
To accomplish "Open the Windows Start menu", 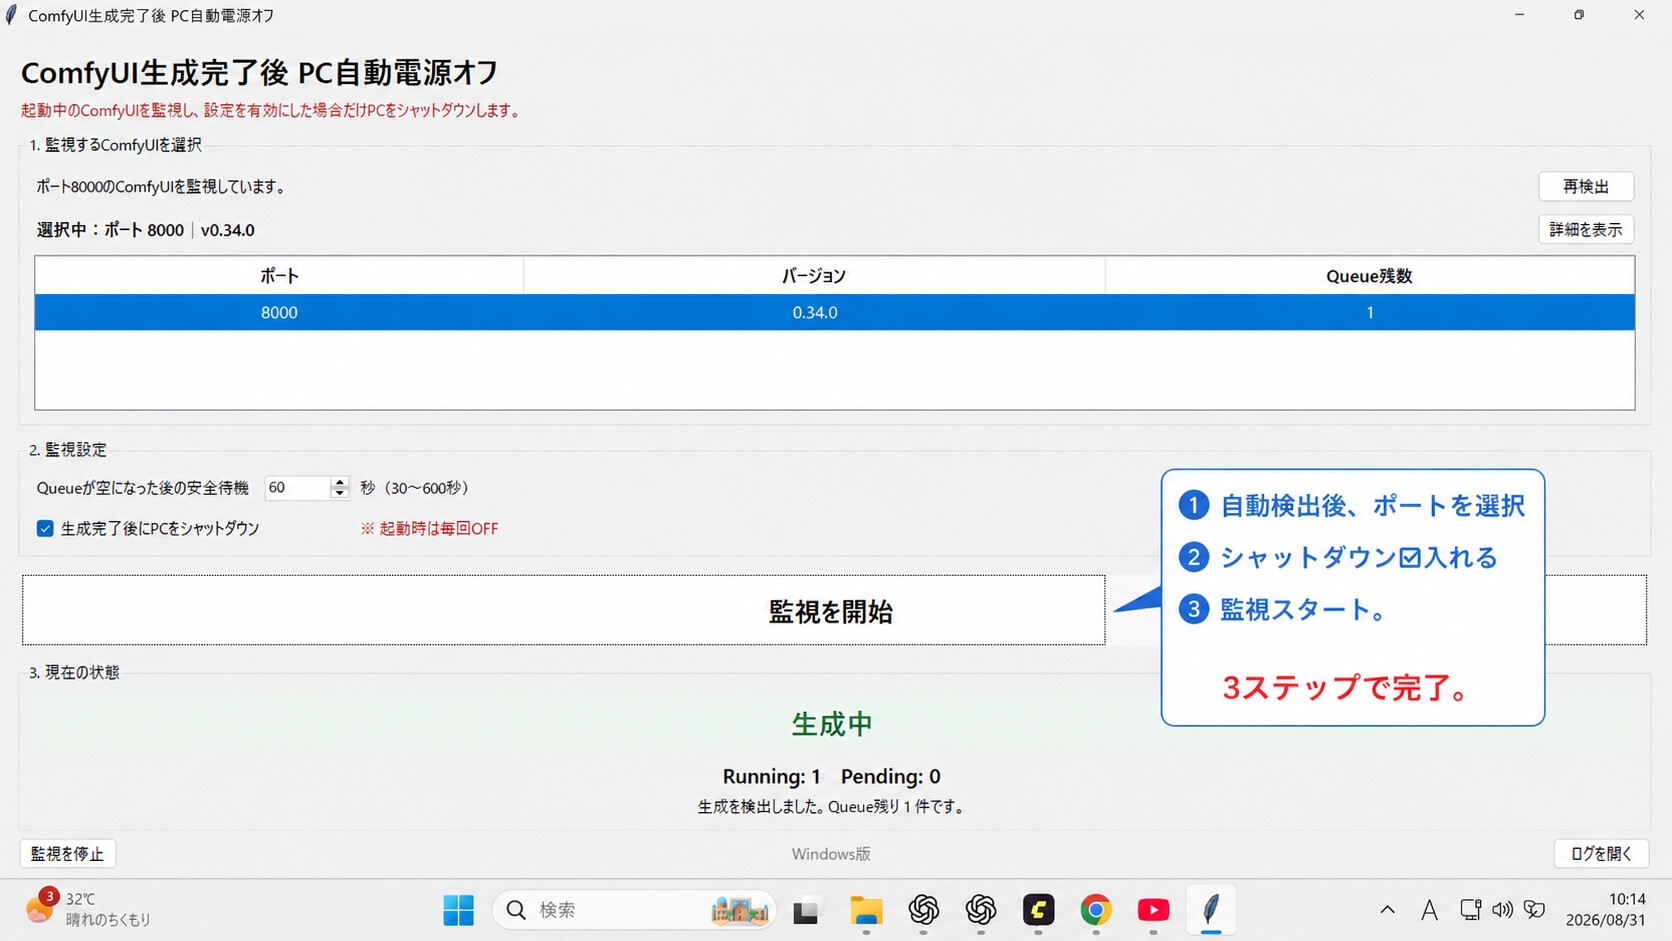I will pyautogui.click(x=458, y=910).
